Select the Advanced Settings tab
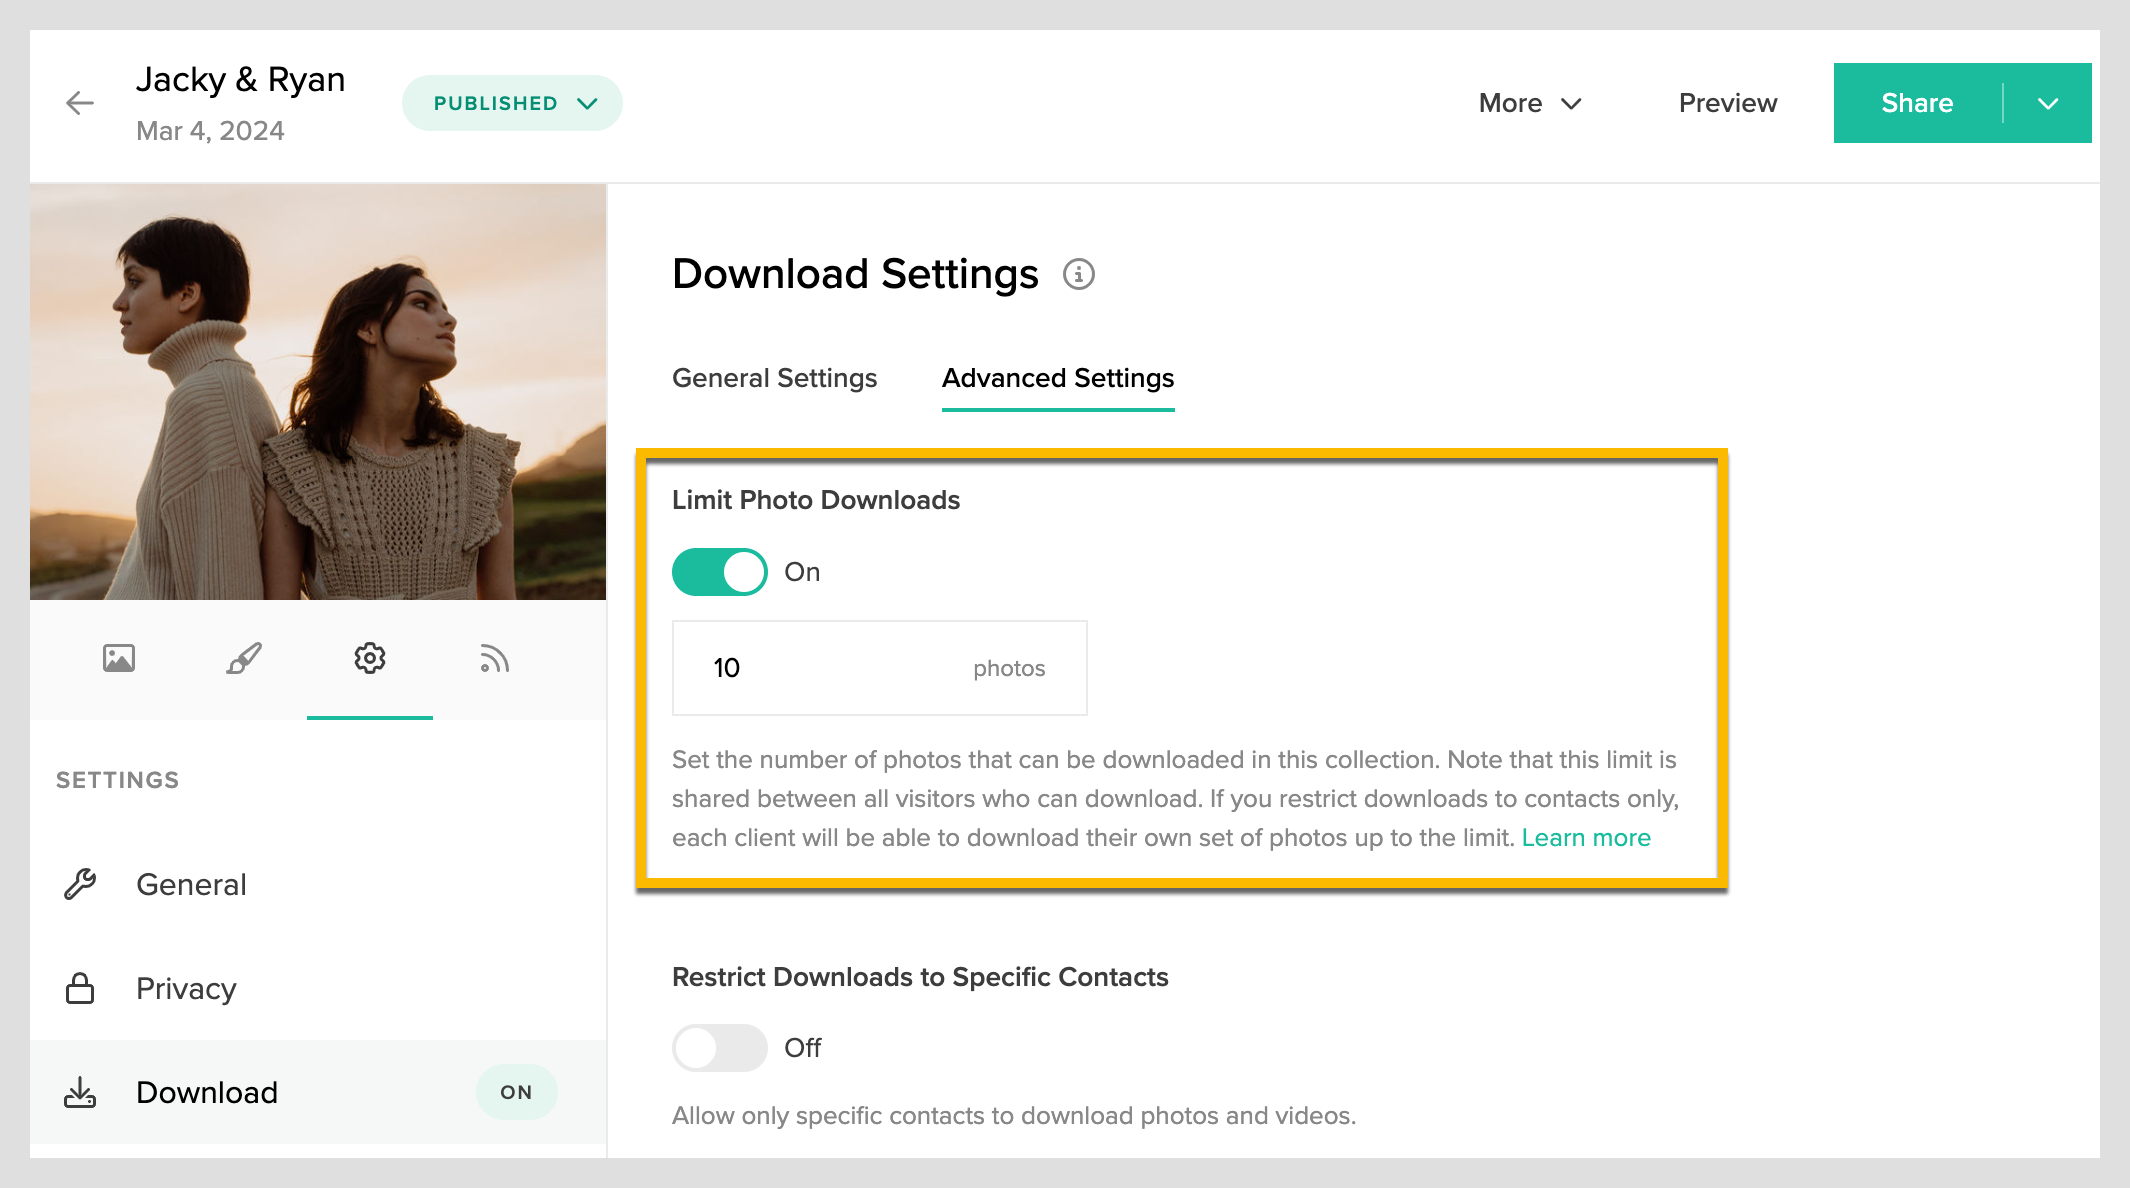Viewport: 2130px width, 1188px height. 1057,378
